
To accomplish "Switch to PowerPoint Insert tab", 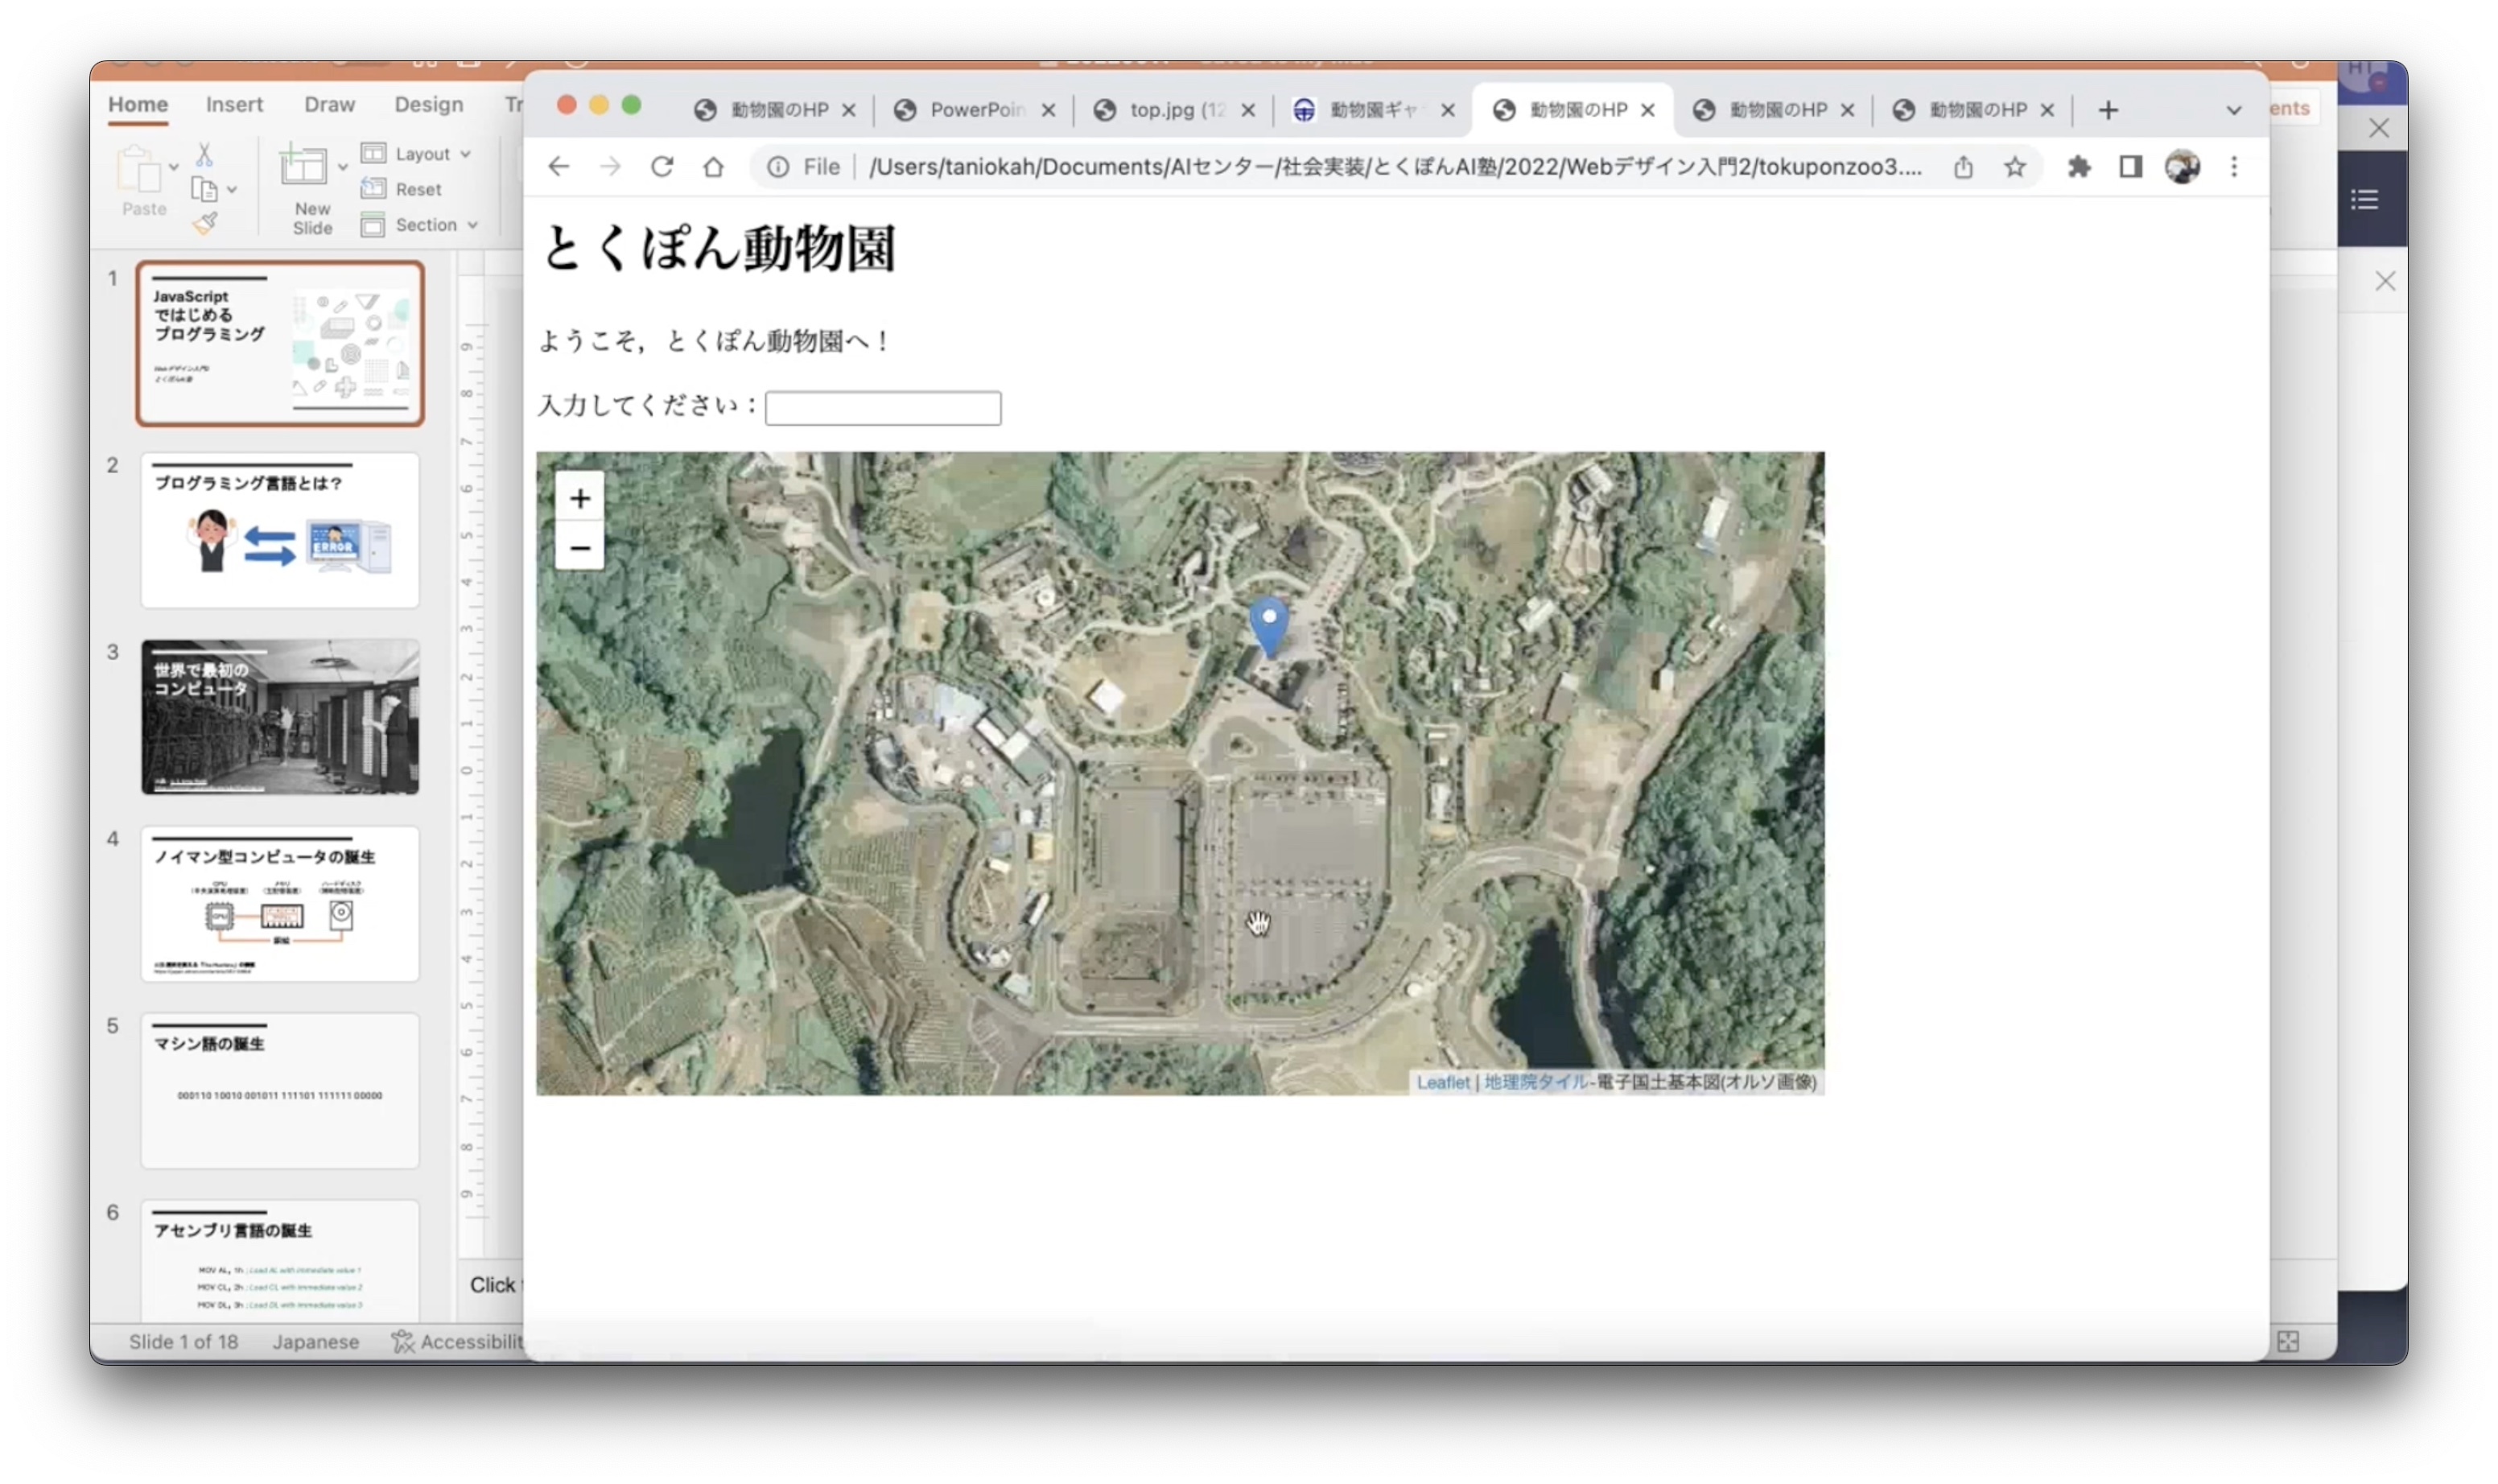I will [x=234, y=105].
